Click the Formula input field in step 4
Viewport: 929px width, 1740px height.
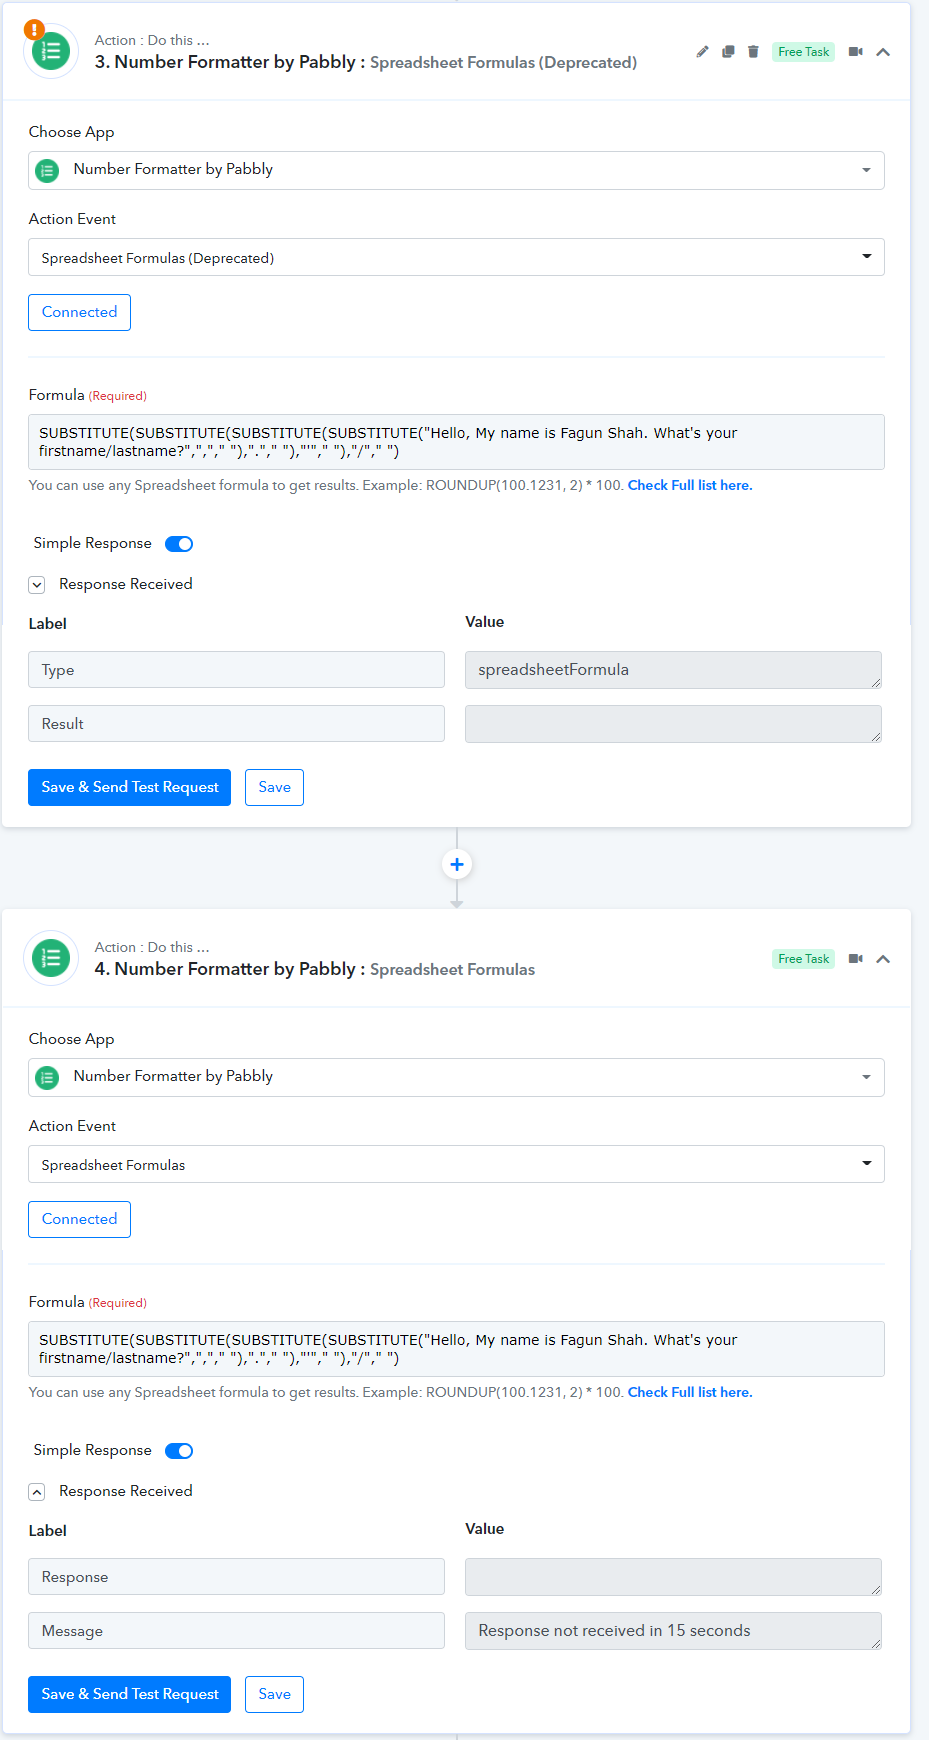click(x=456, y=1349)
